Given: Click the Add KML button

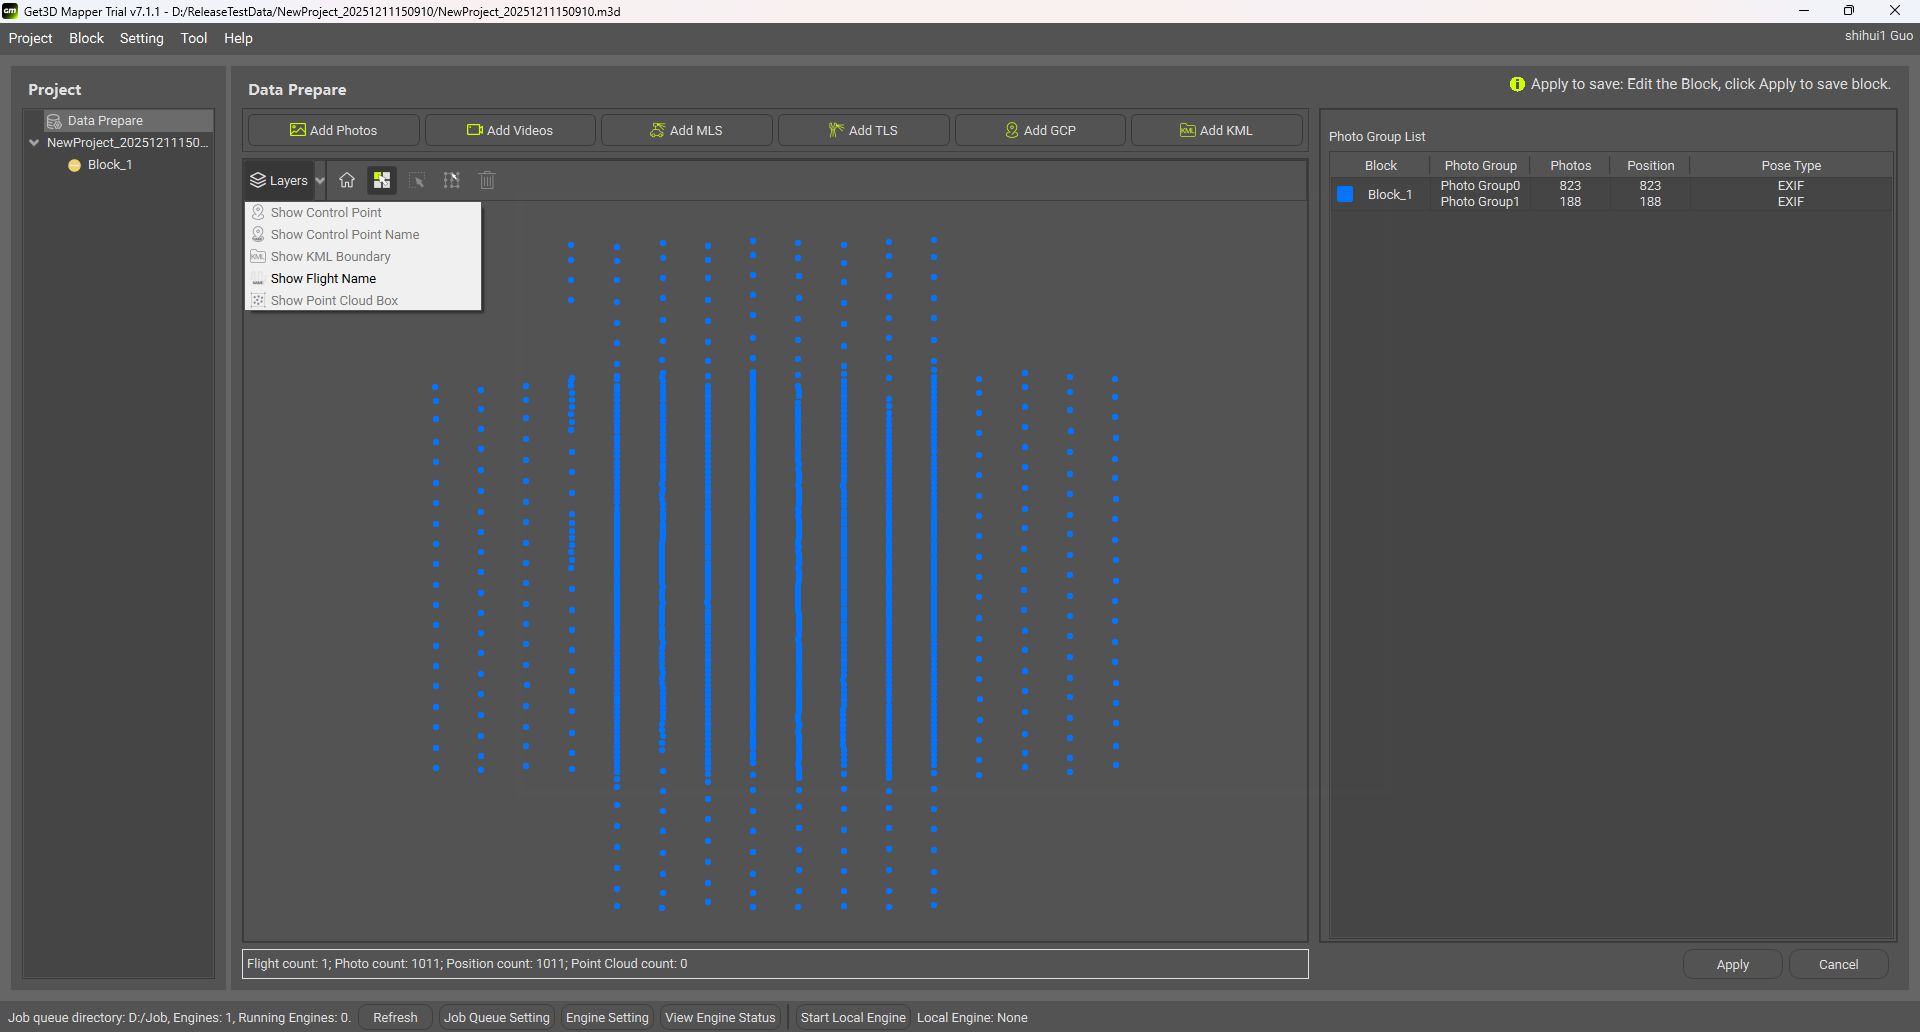Looking at the screenshot, I should pyautogui.click(x=1216, y=130).
